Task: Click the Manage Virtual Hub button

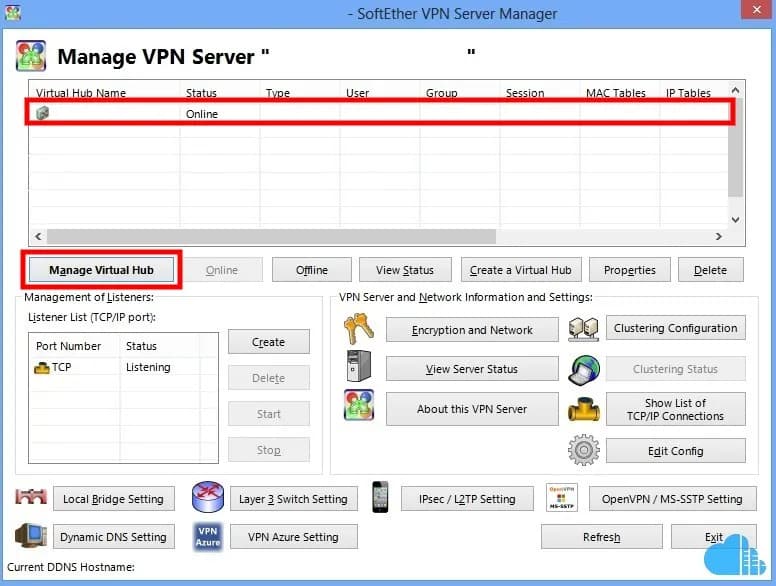Action: click(101, 270)
